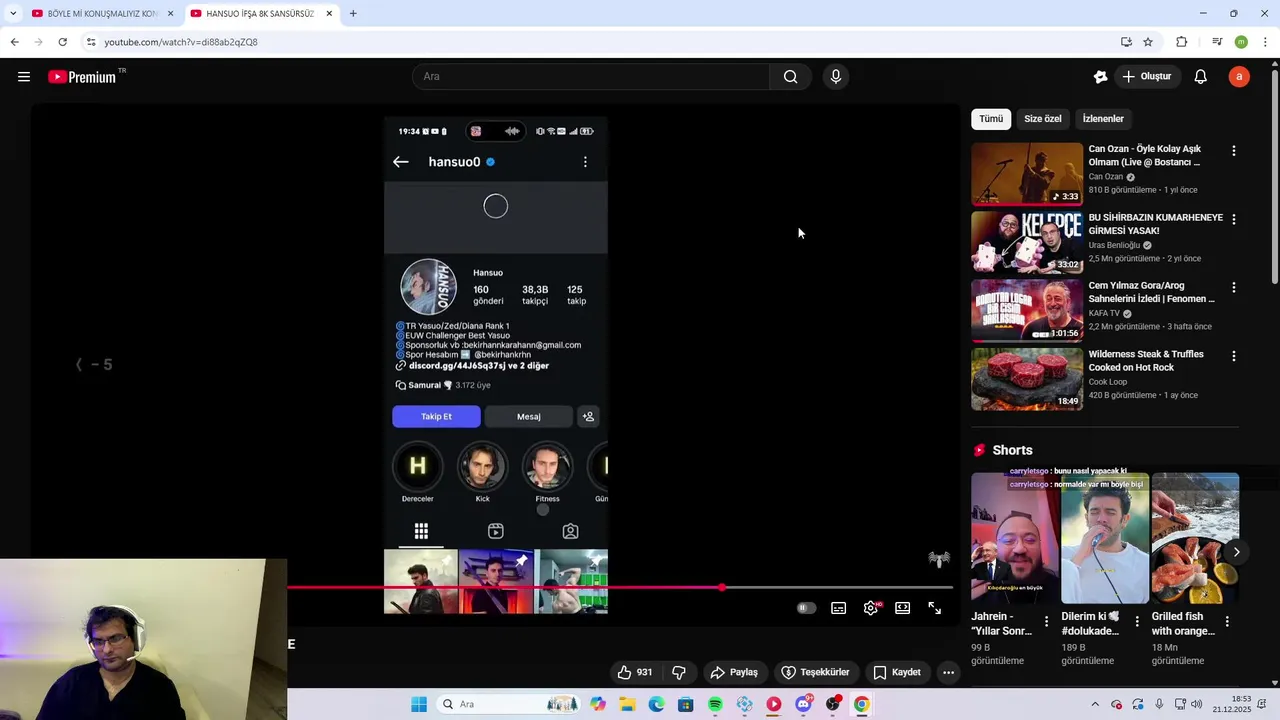Open options menu for KAFA TV video
The width and height of the screenshot is (1280, 720).
click(1233, 287)
